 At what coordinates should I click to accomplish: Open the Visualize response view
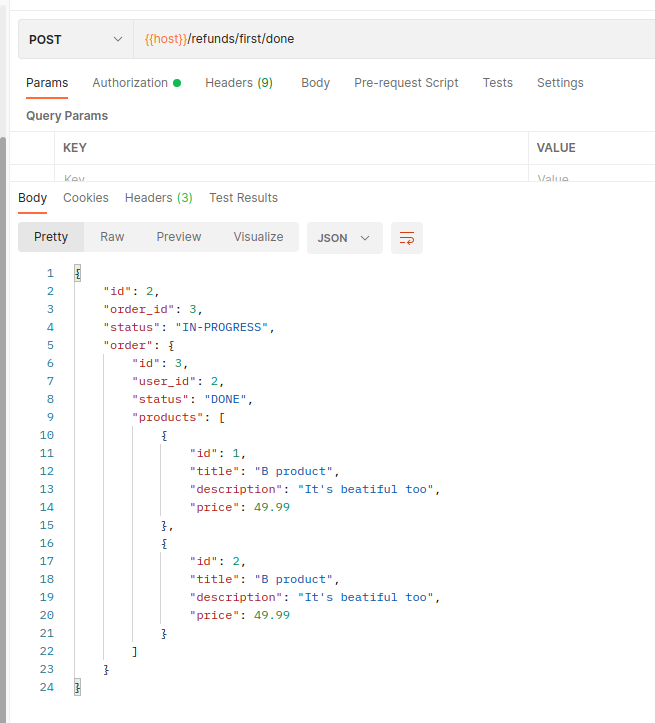(x=259, y=237)
